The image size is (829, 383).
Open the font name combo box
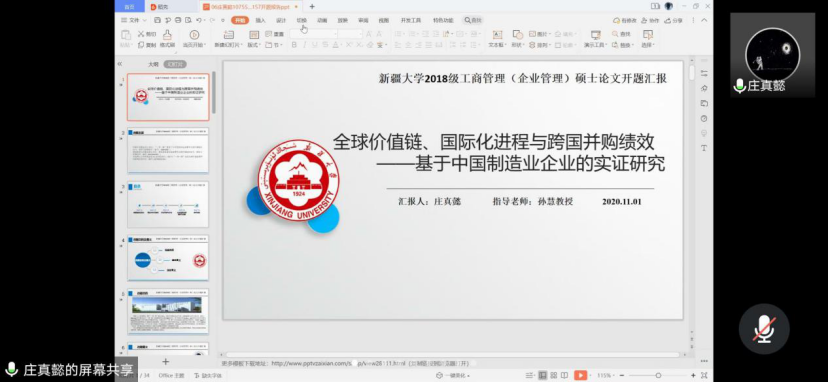(314, 34)
